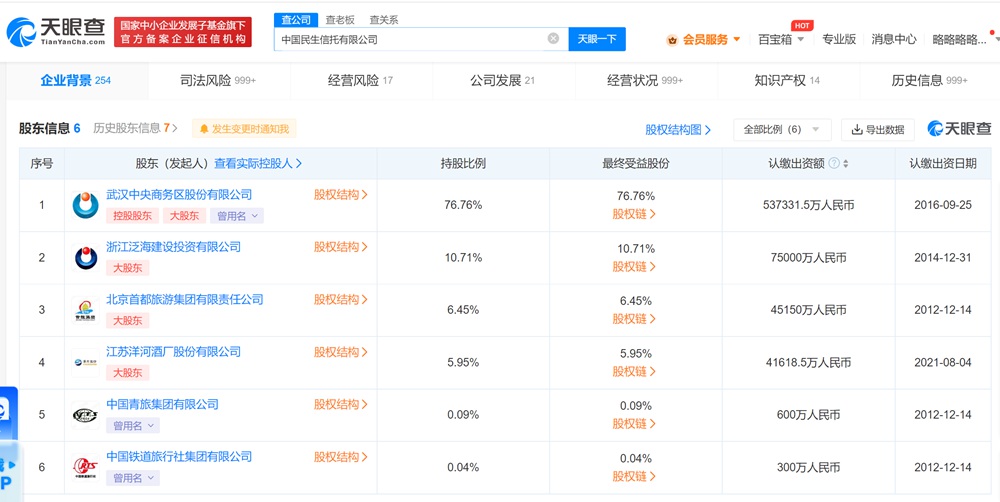This screenshot has width=1000, height=502.
Task: Click the Tianyancha watermark logo beside export
Action: (x=959, y=129)
